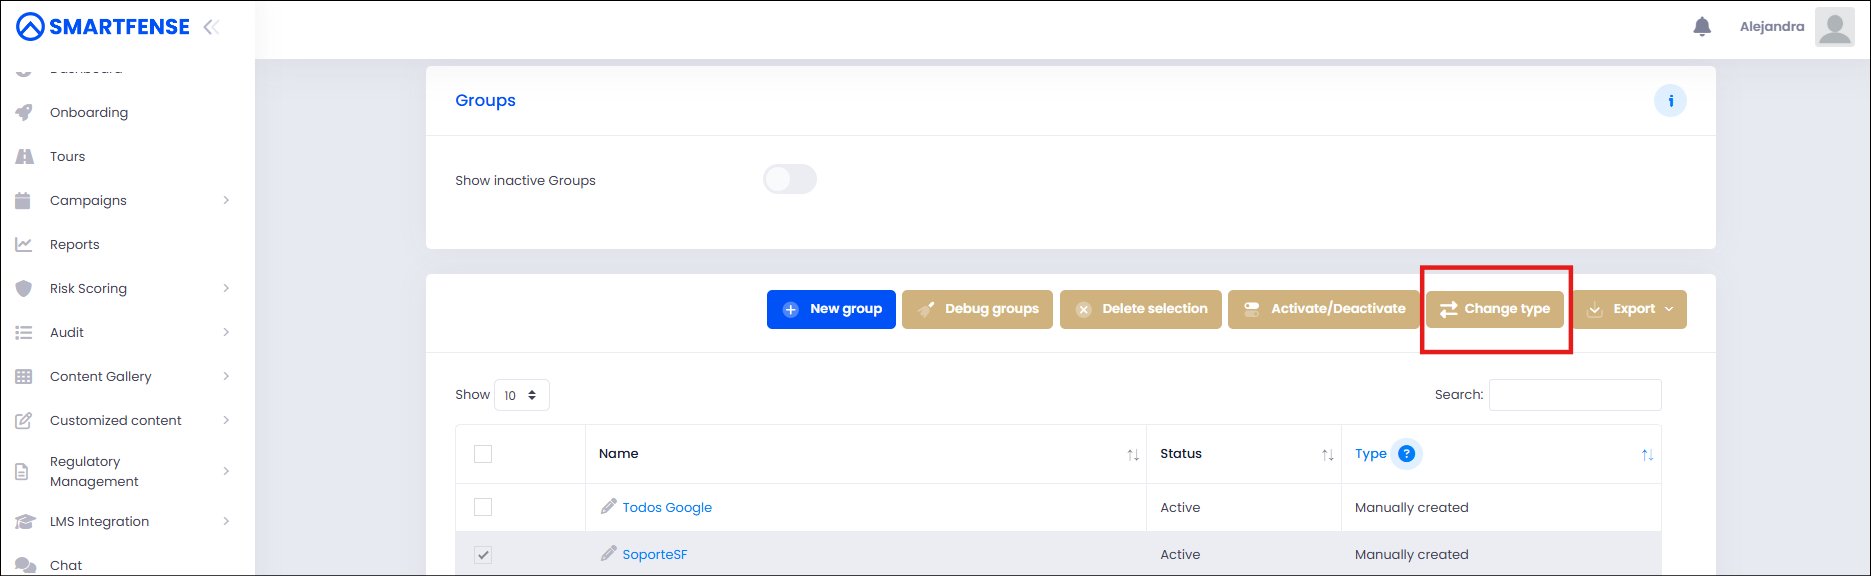Toggle Show inactive Groups switch
Screen dimensions: 1871x576
pos(790,180)
